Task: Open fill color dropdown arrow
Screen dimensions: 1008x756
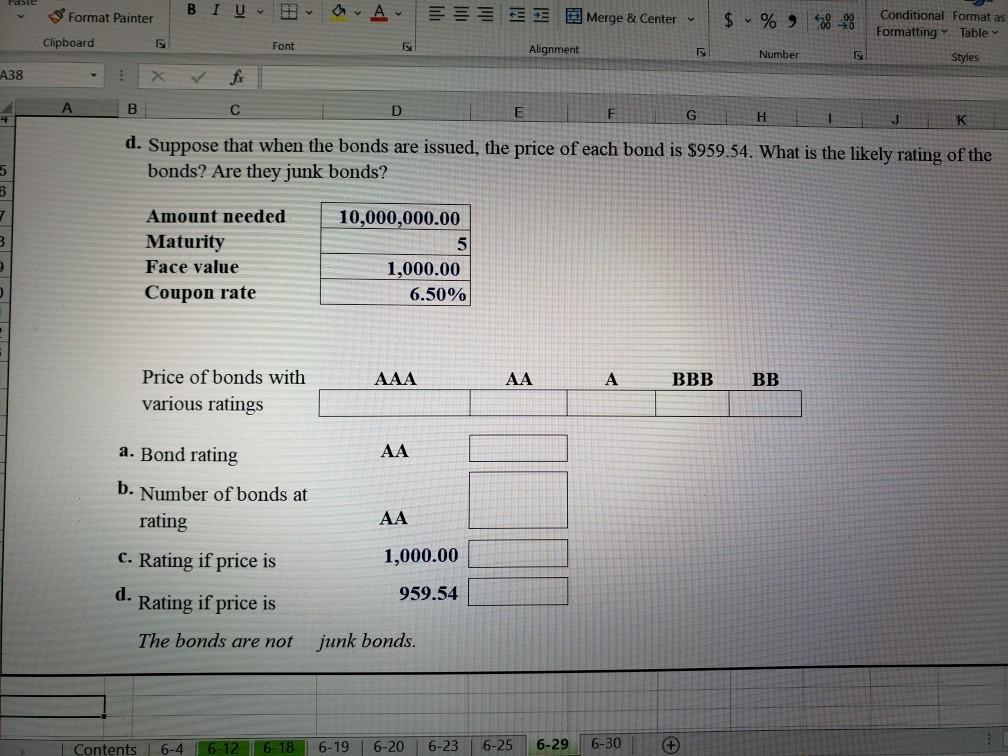Action: click(x=357, y=13)
